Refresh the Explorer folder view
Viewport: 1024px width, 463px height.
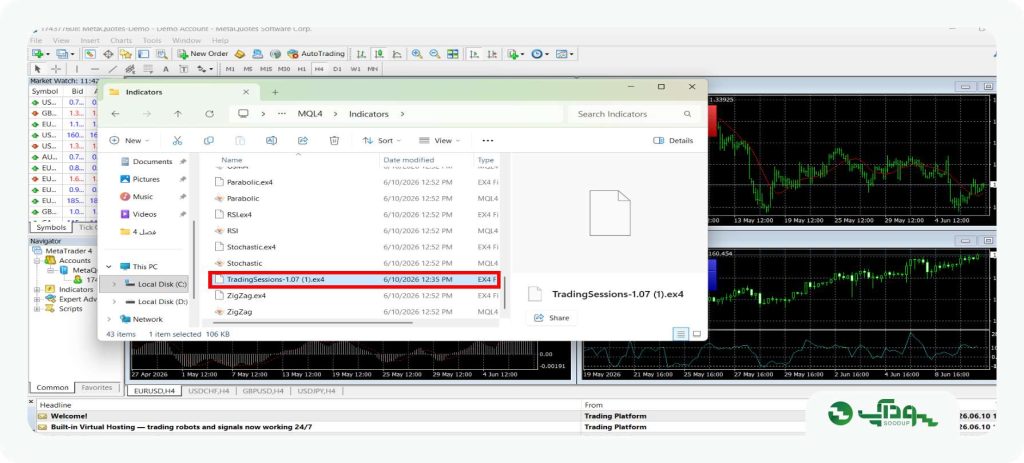point(209,114)
